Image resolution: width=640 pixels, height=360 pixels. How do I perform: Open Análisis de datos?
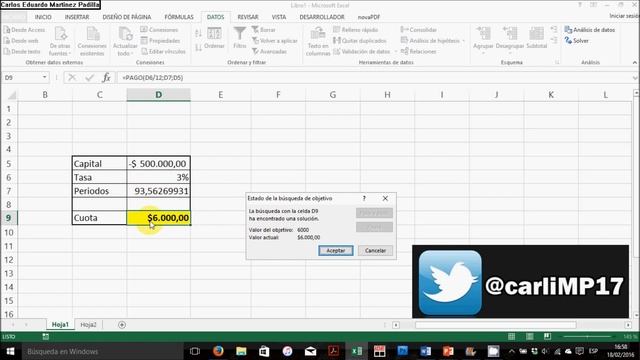coord(590,30)
